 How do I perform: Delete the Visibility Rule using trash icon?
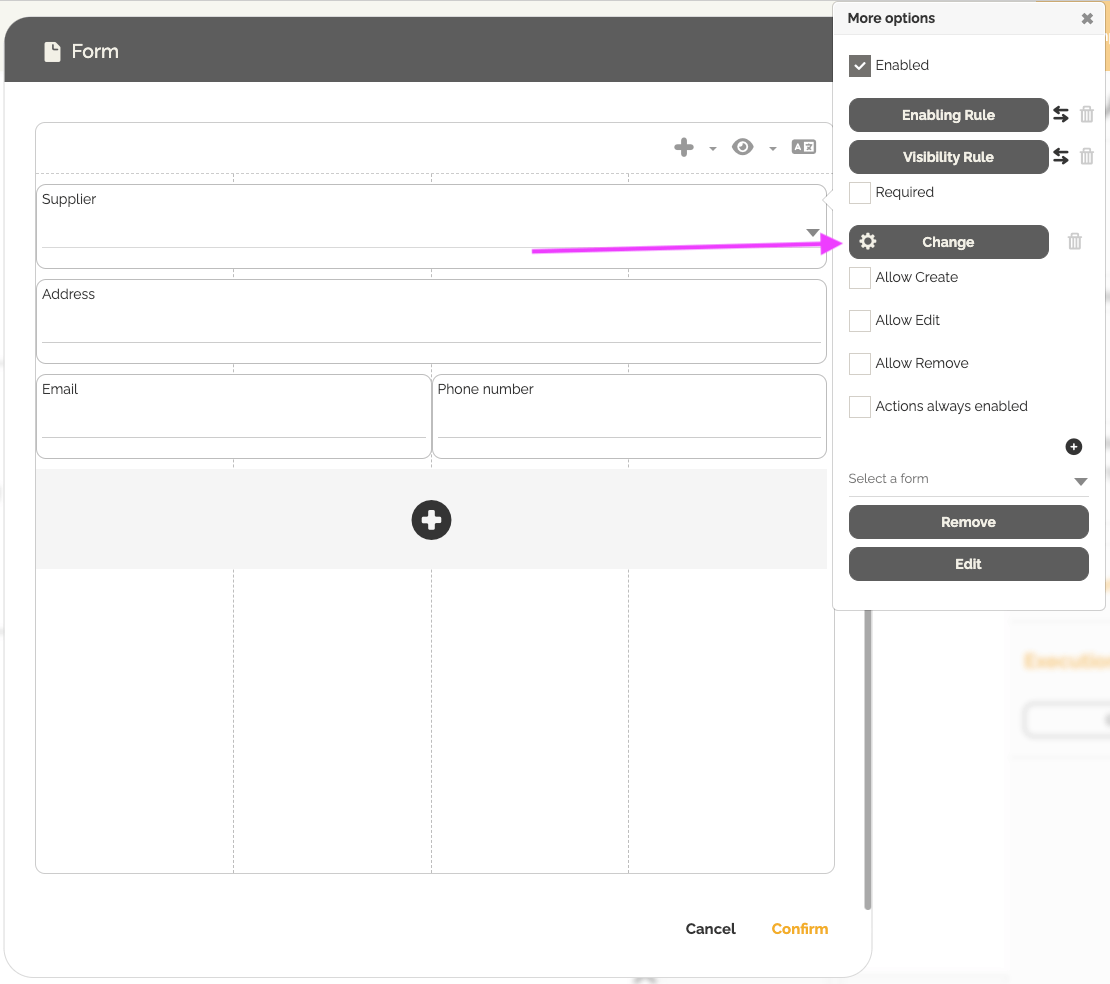1087,157
